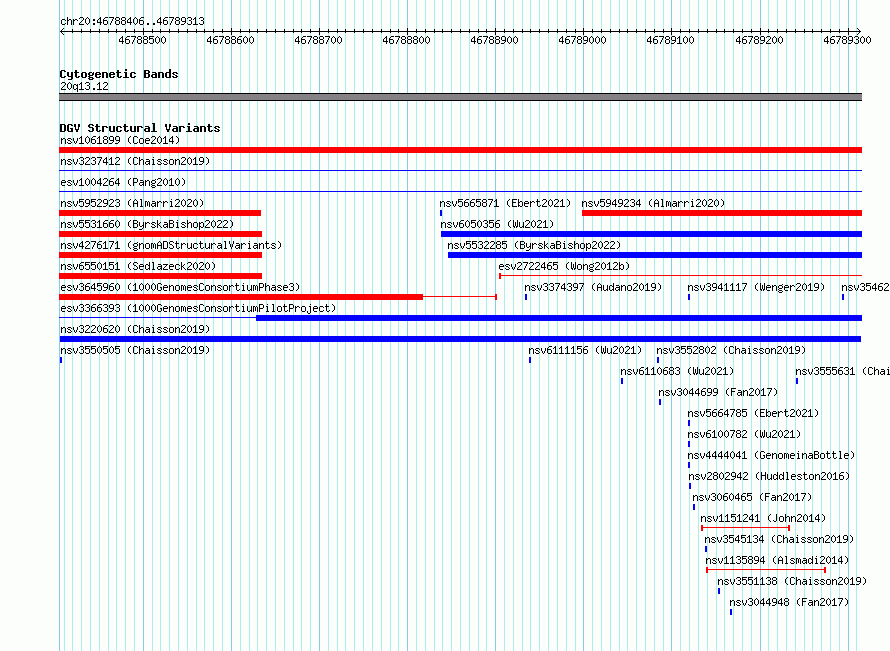Screen dimensions: 890x651
Task: Click nsv5532285 (ByrskaBishop2022) label
Action: click(534, 245)
